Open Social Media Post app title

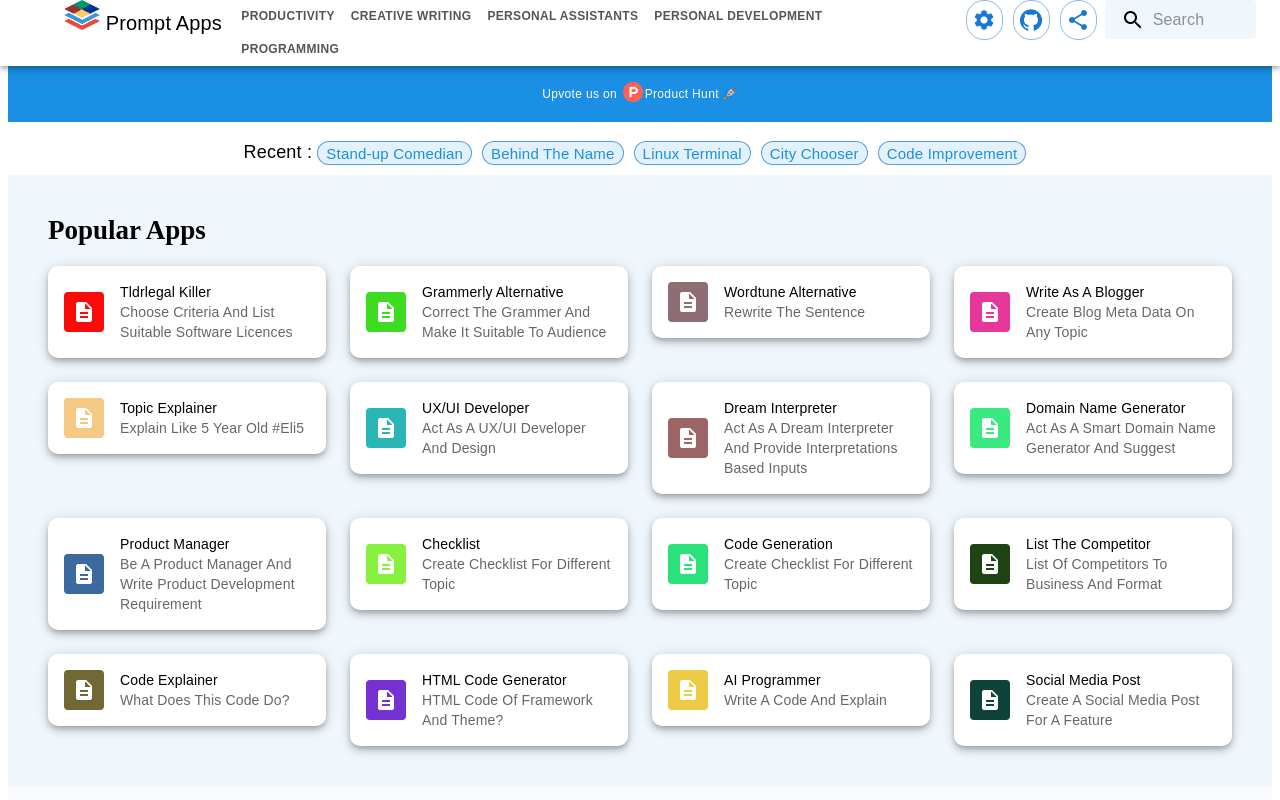[1083, 680]
